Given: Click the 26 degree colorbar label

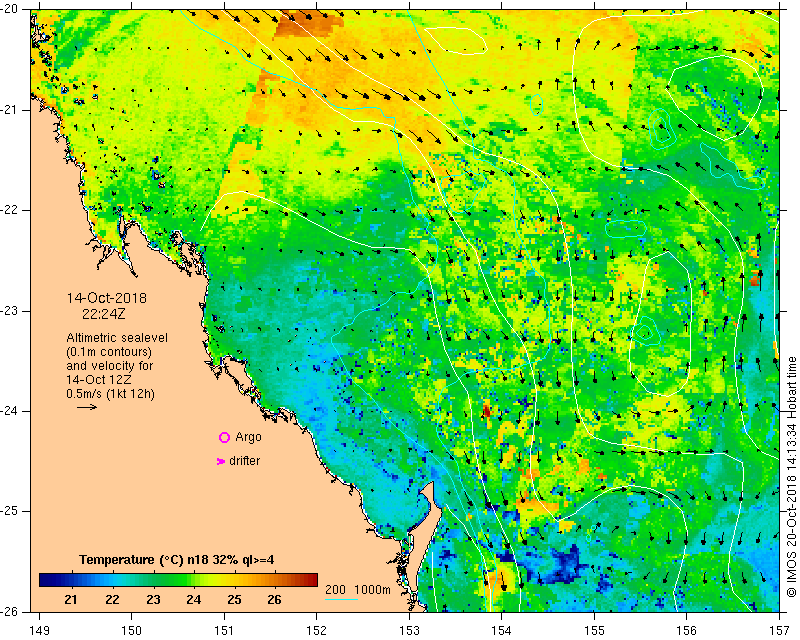Looking at the screenshot, I should [x=274, y=599].
